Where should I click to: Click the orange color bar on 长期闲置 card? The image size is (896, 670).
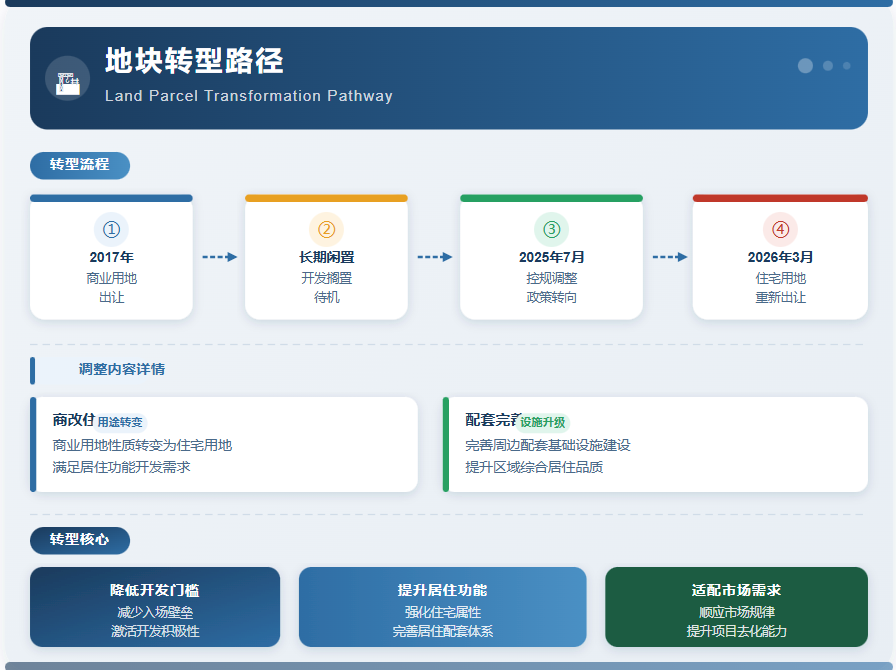point(327,197)
